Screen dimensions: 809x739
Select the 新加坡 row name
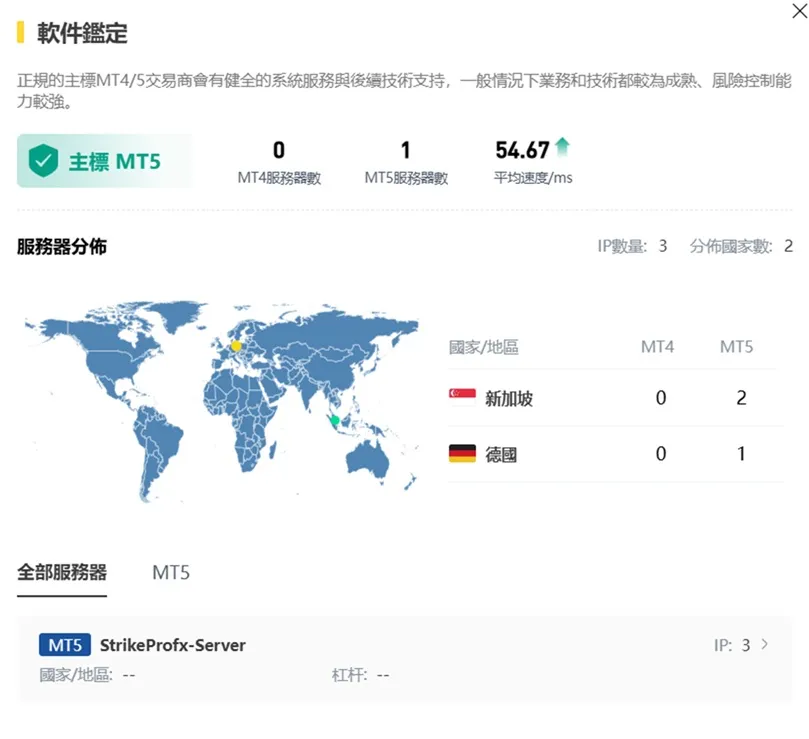point(509,398)
